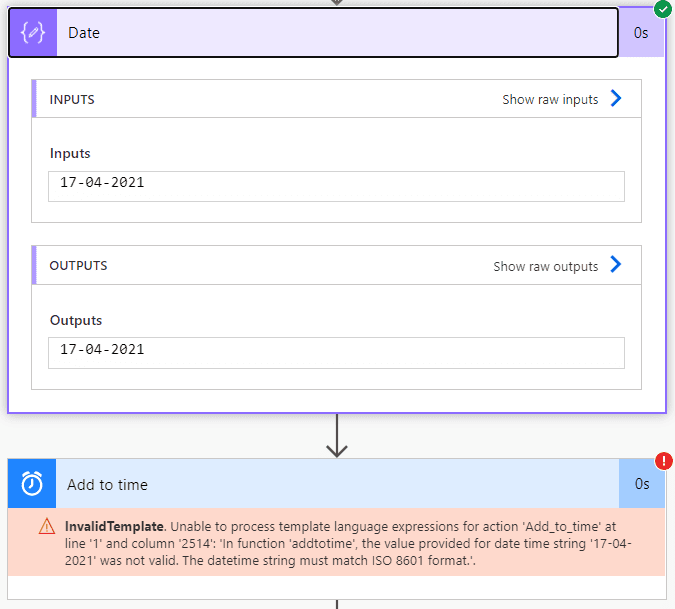Click the InvalidTemplate error message text

(350, 543)
